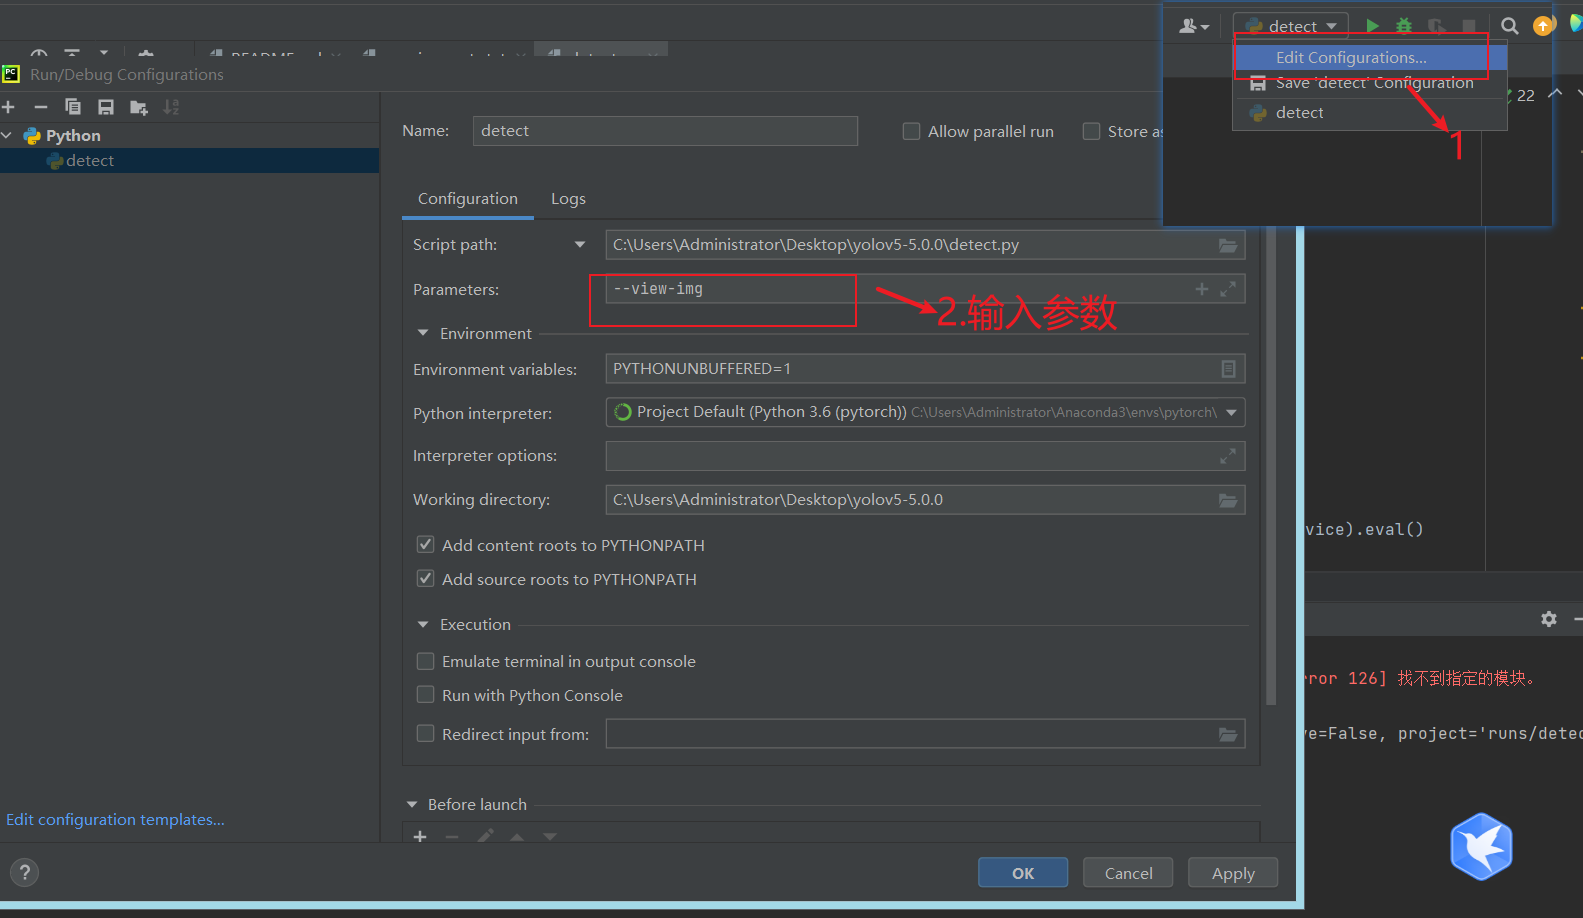The width and height of the screenshot is (1583, 918).
Task: Enable Emulate terminal in output console
Action: point(425,661)
